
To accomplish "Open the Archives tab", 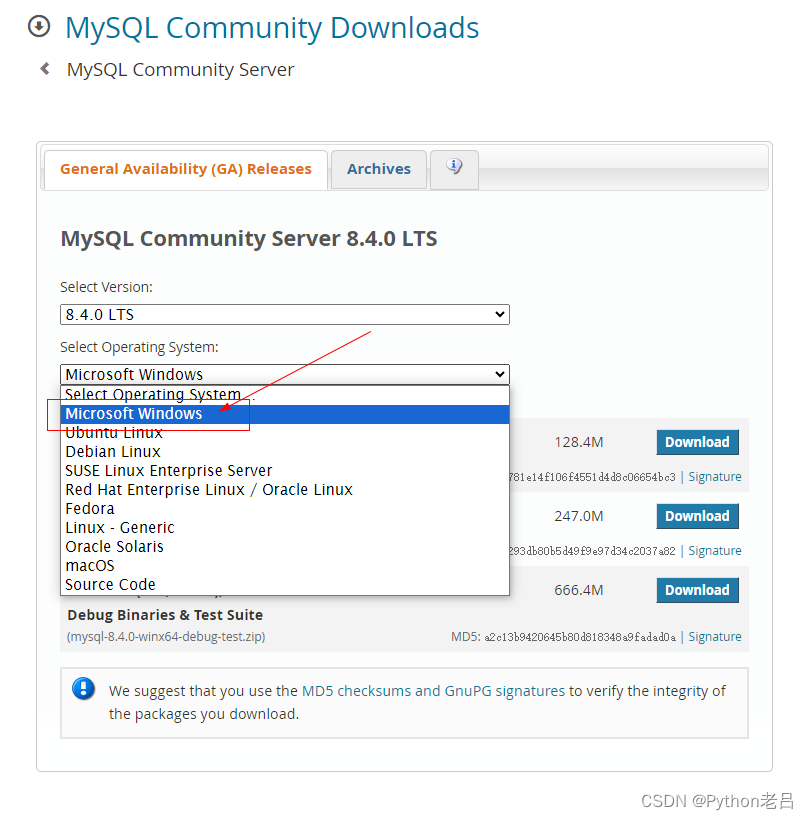I will point(379,169).
